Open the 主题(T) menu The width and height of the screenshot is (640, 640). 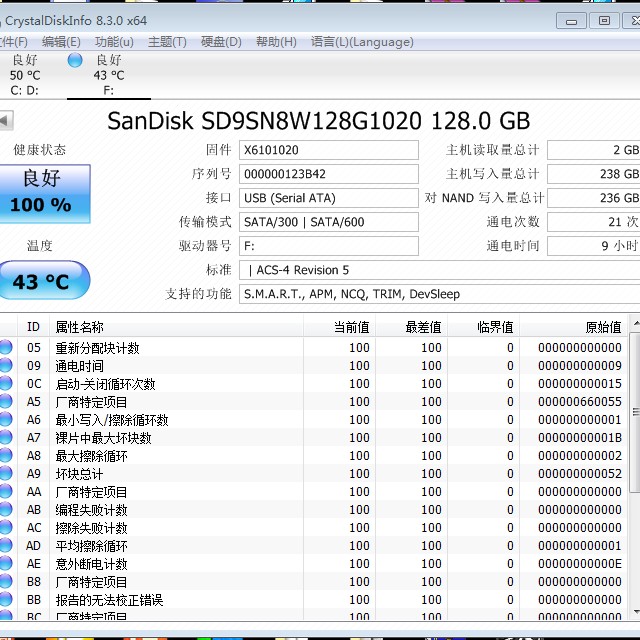pyautogui.click(x=167, y=42)
